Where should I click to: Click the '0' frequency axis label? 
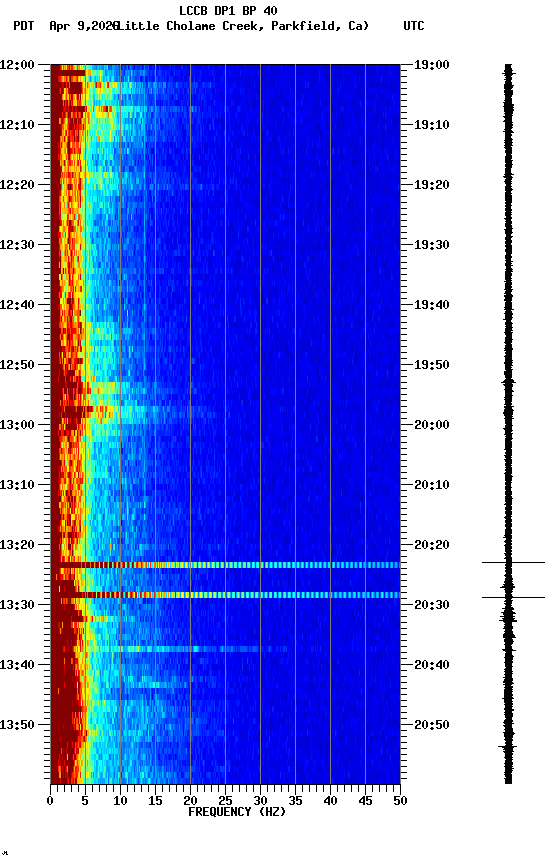(x=50, y=801)
